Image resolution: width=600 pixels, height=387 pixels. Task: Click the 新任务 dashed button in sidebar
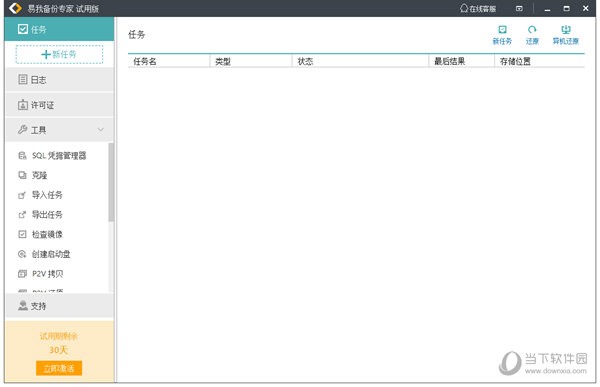tap(59, 54)
